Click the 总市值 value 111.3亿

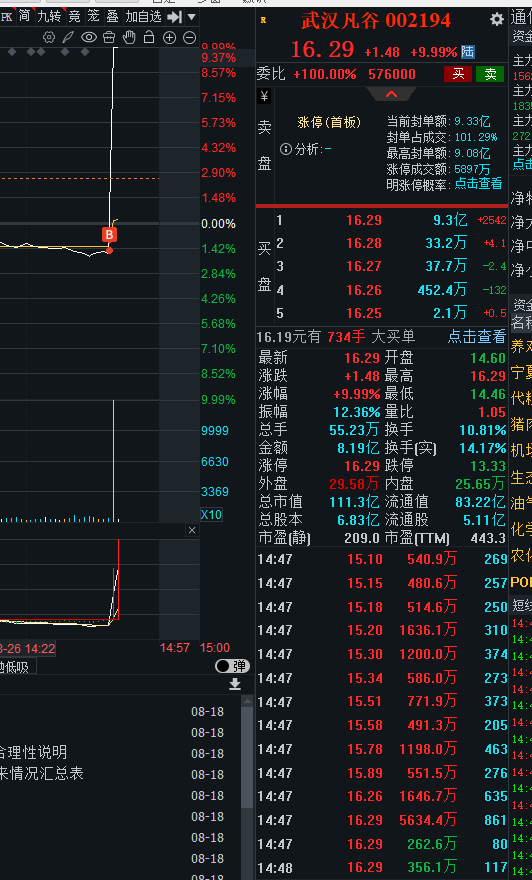click(x=354, y=502)
